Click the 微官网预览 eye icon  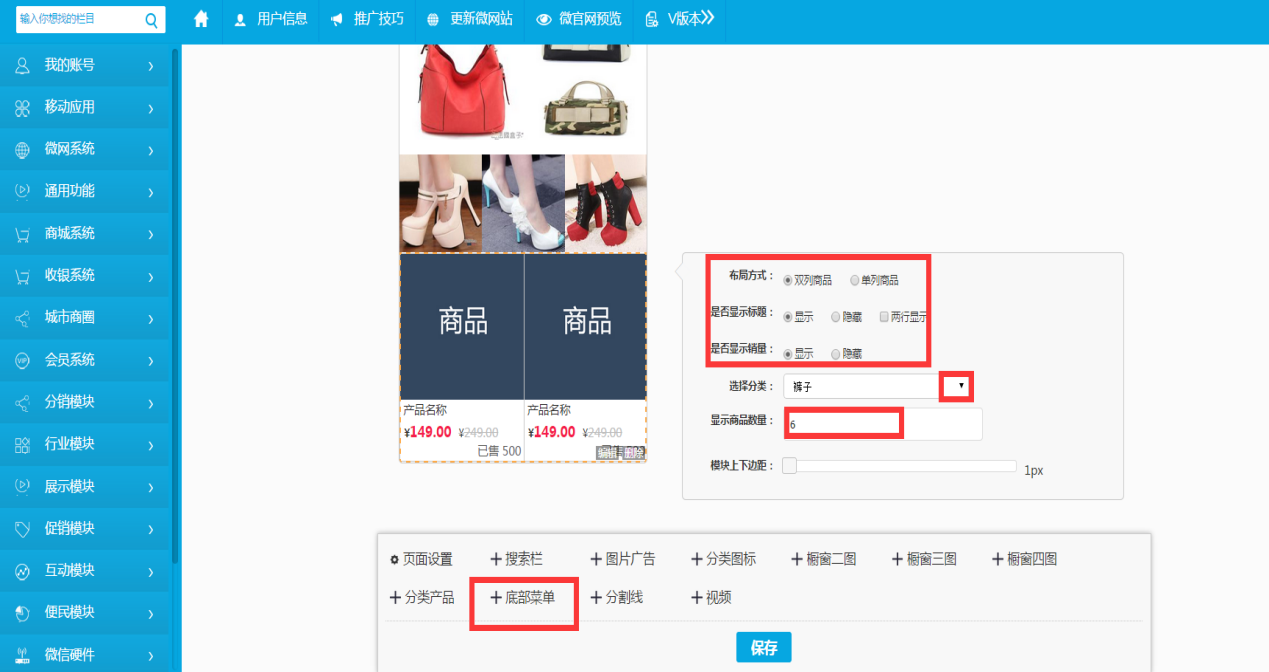pos(544,19)
